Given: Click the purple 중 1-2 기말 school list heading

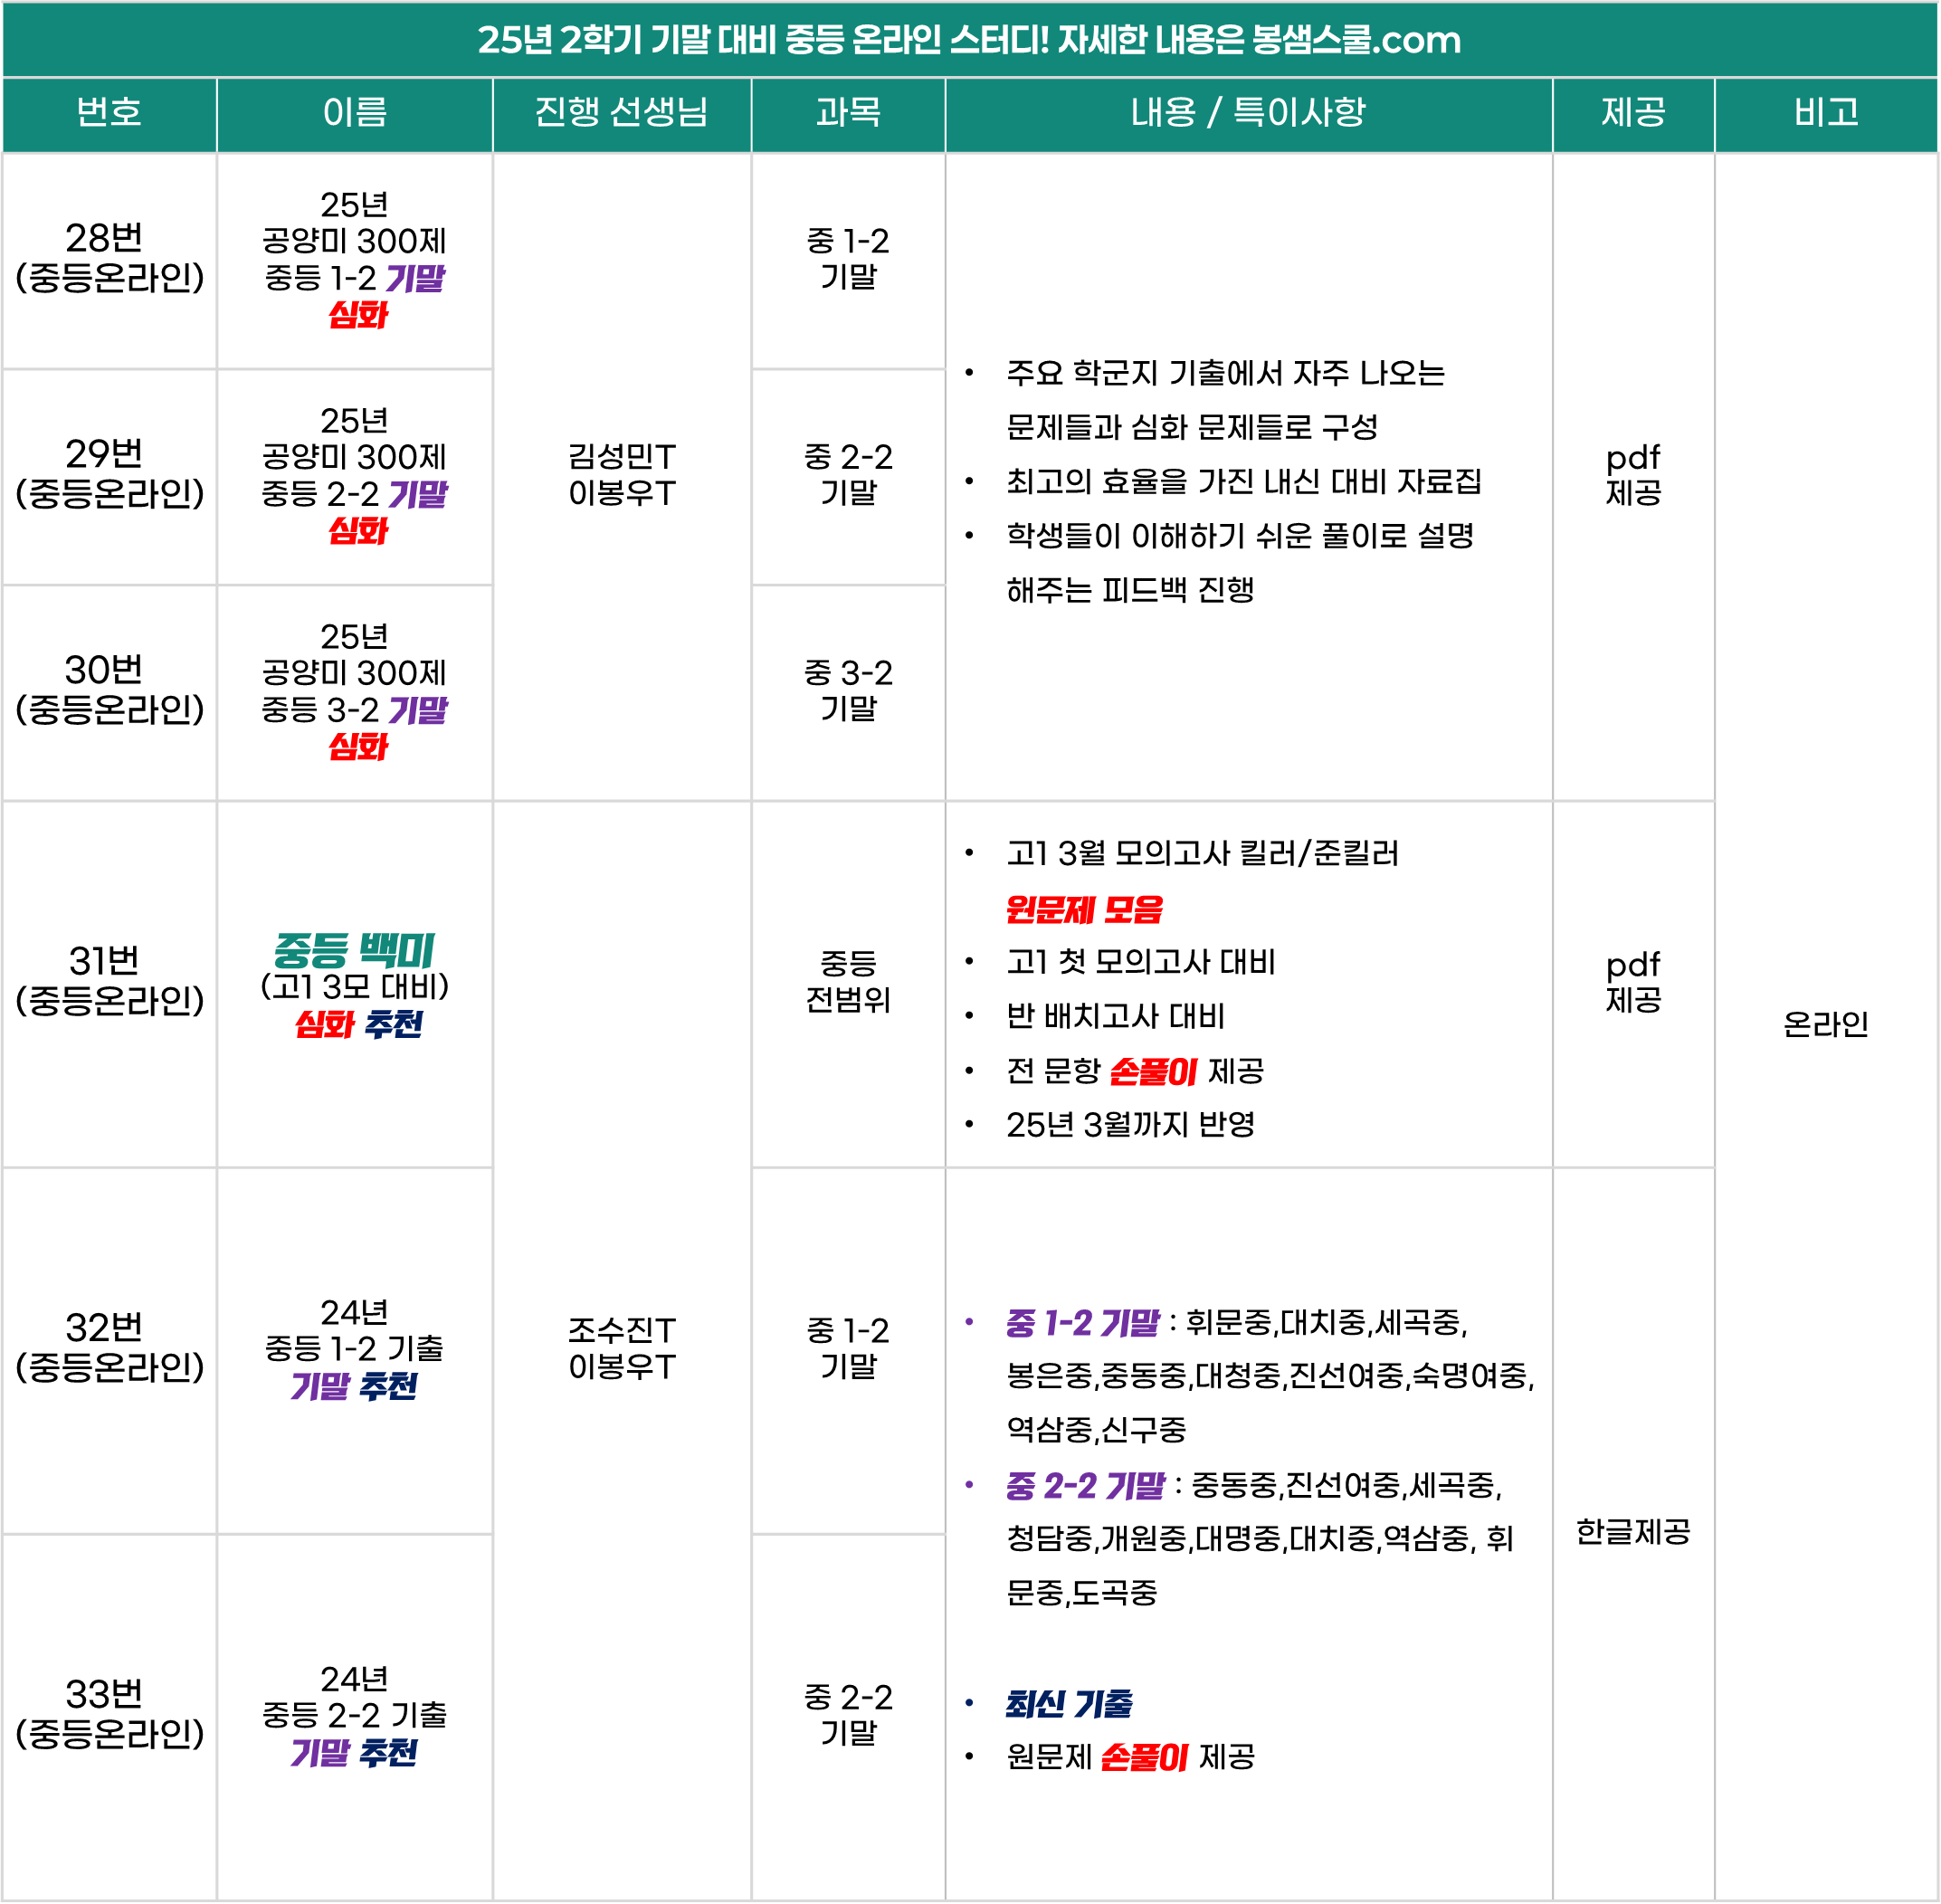Looking at the screenshot, I should (x=1083, y=1324).
